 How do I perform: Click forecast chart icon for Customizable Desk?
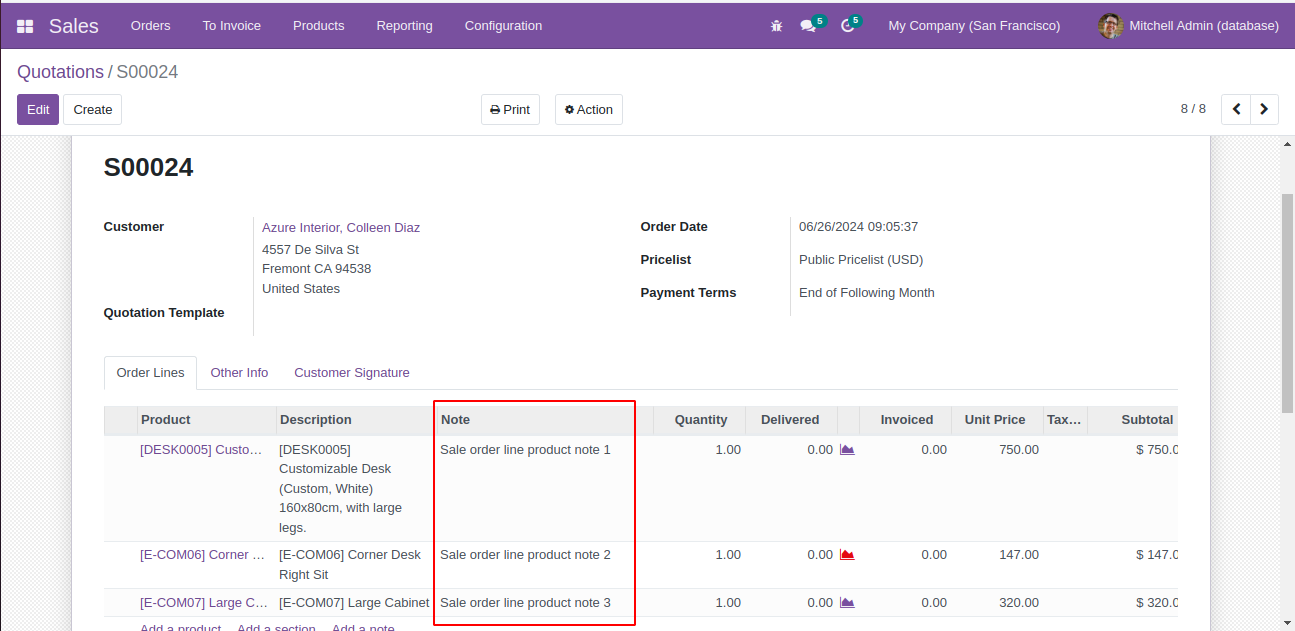(x=847, y=450)
